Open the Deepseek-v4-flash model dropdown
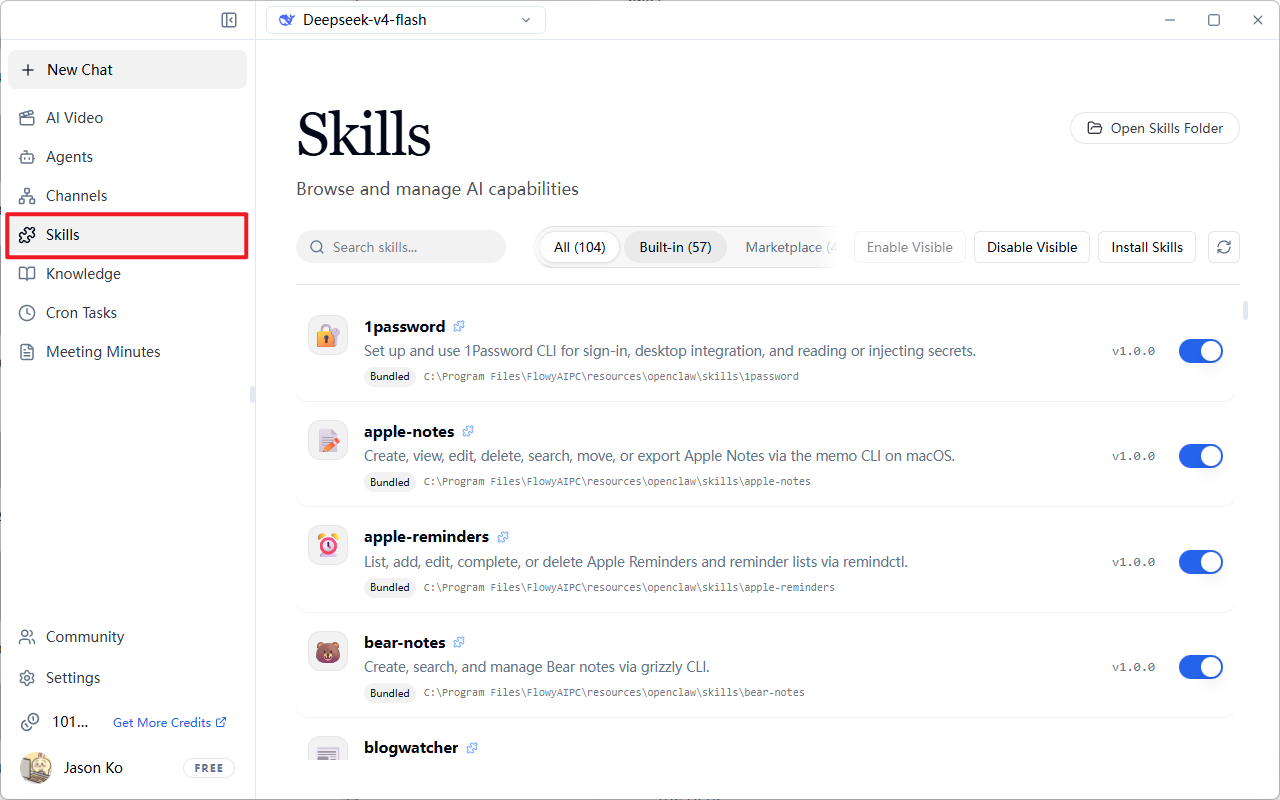The height and width of the screenshot is (800, 1280). pos(406,20)
